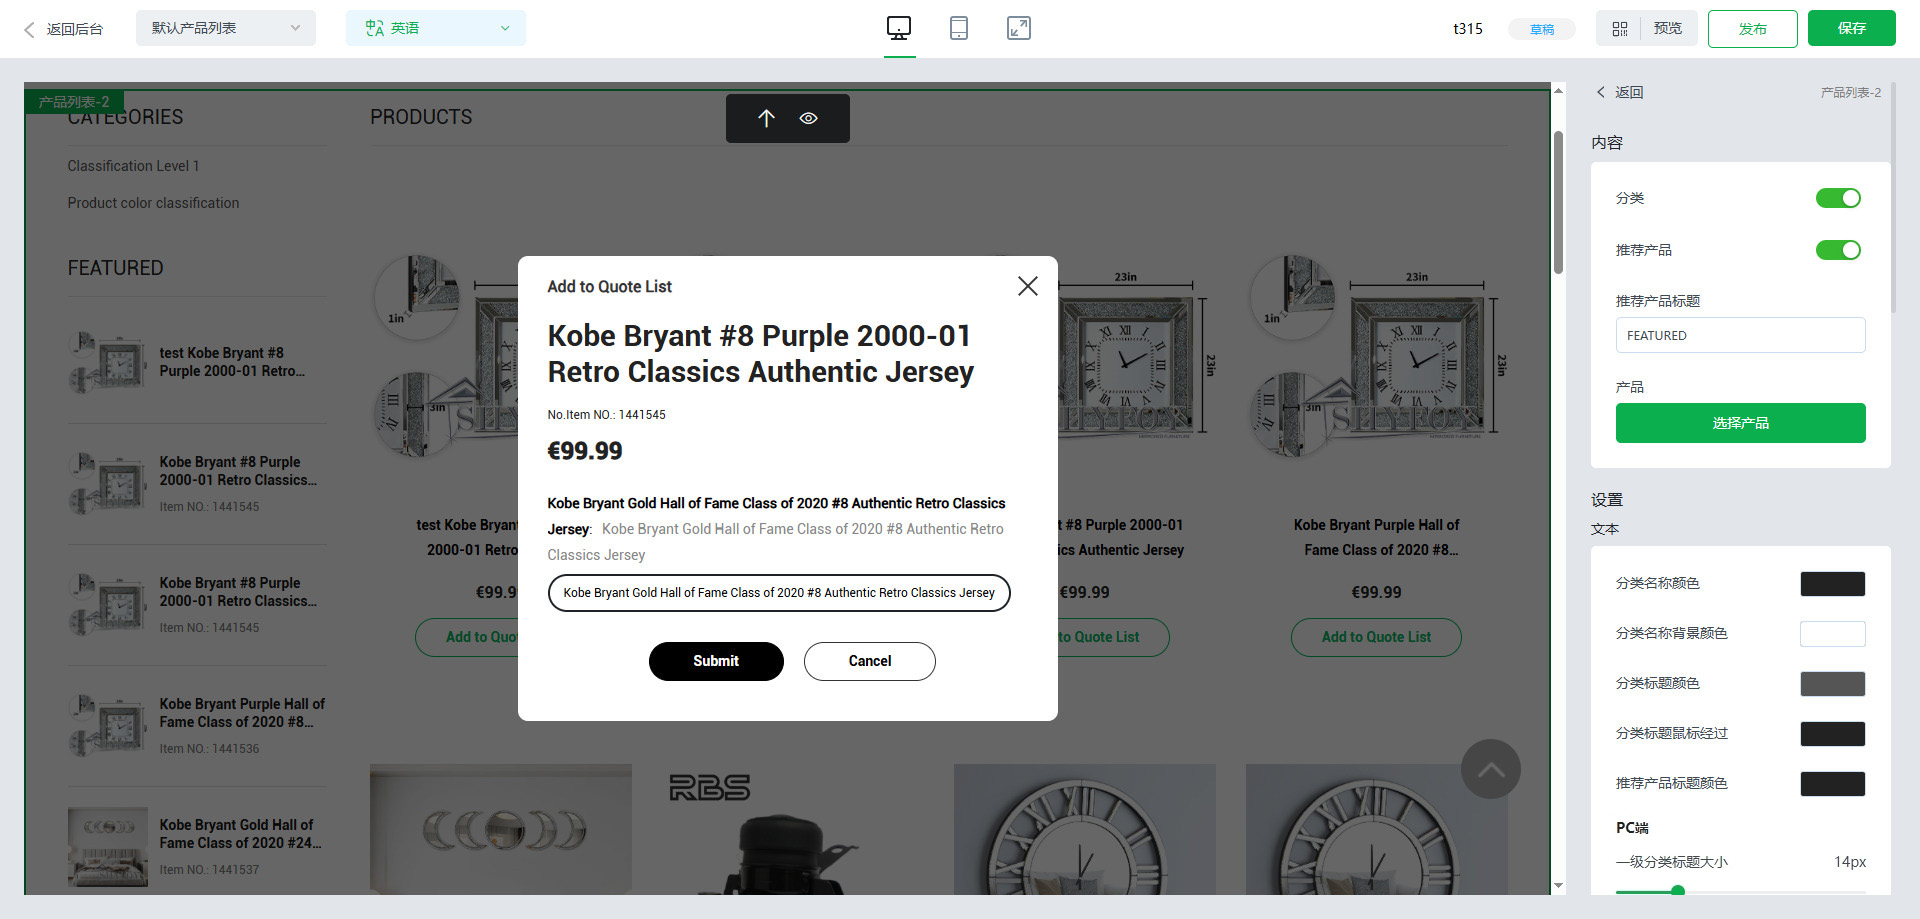
Task: Click the 设置 section heading
Action: [1607, 500]
